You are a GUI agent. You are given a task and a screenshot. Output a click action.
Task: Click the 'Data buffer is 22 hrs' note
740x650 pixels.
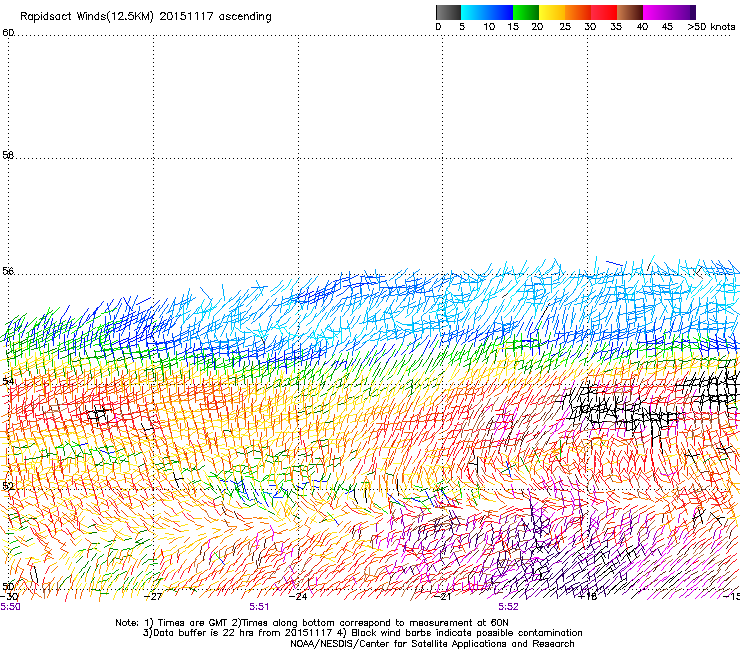pyautogui.click(x=362, y=633)
